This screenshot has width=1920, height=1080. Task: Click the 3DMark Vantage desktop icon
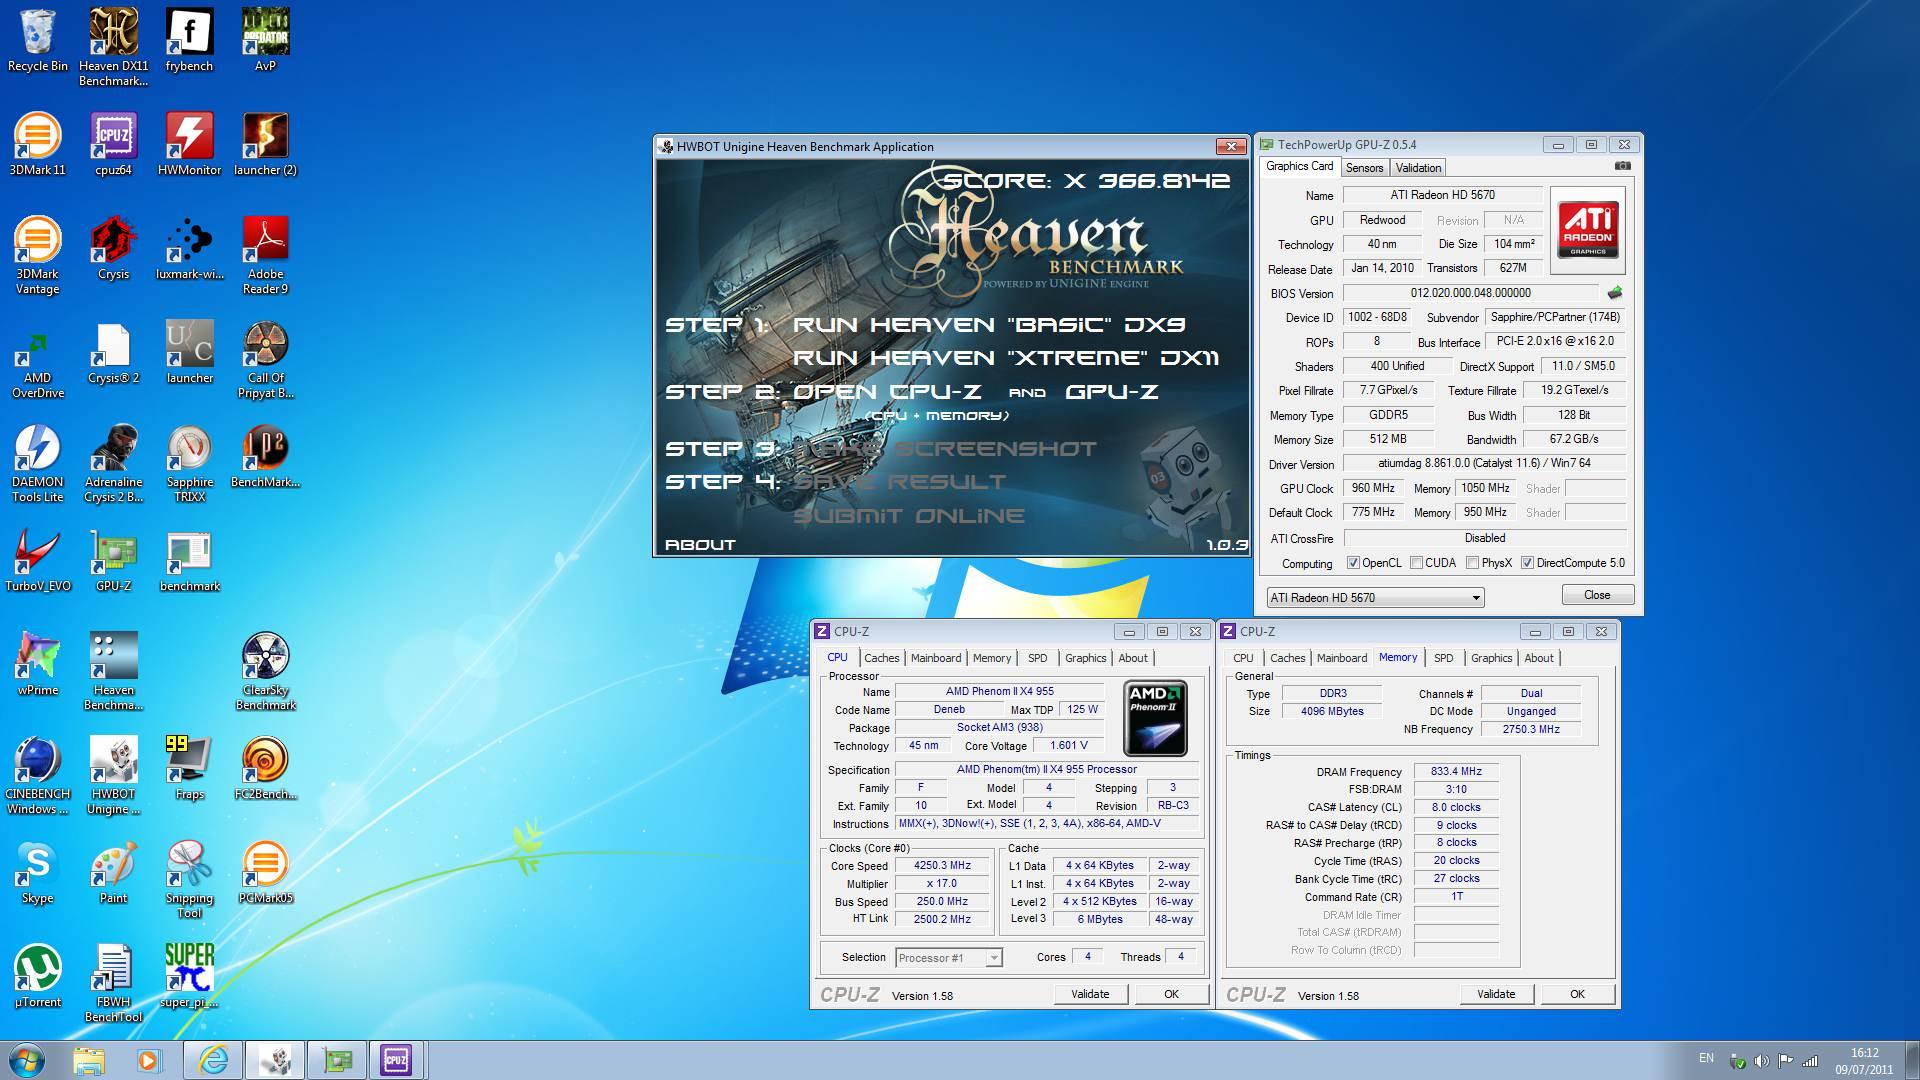click(38, 255)
